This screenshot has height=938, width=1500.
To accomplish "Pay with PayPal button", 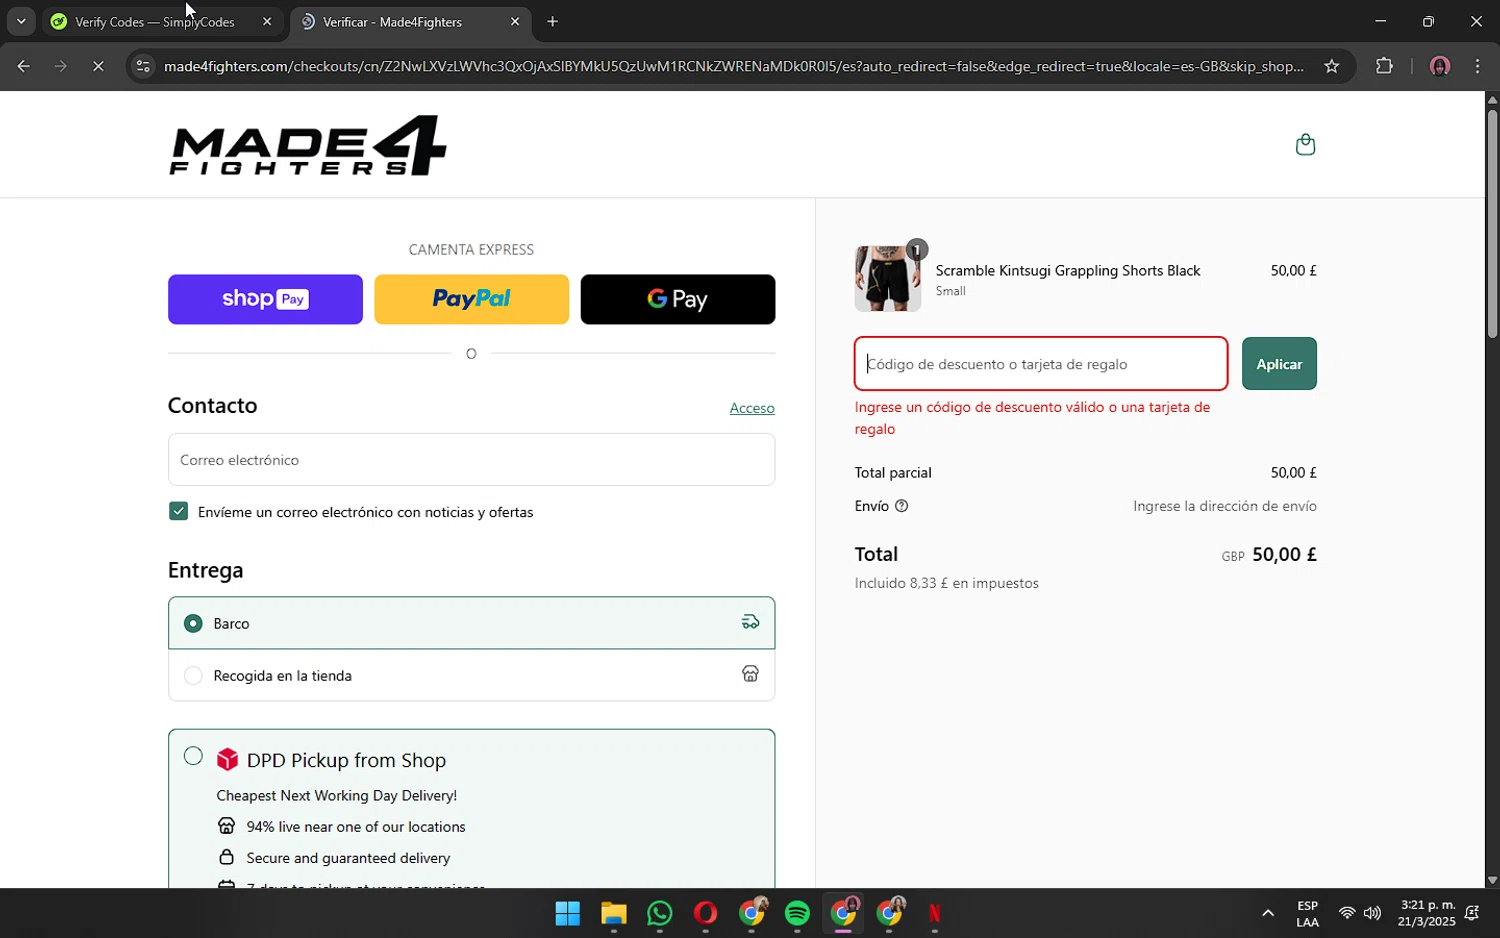I will point(471,299).
